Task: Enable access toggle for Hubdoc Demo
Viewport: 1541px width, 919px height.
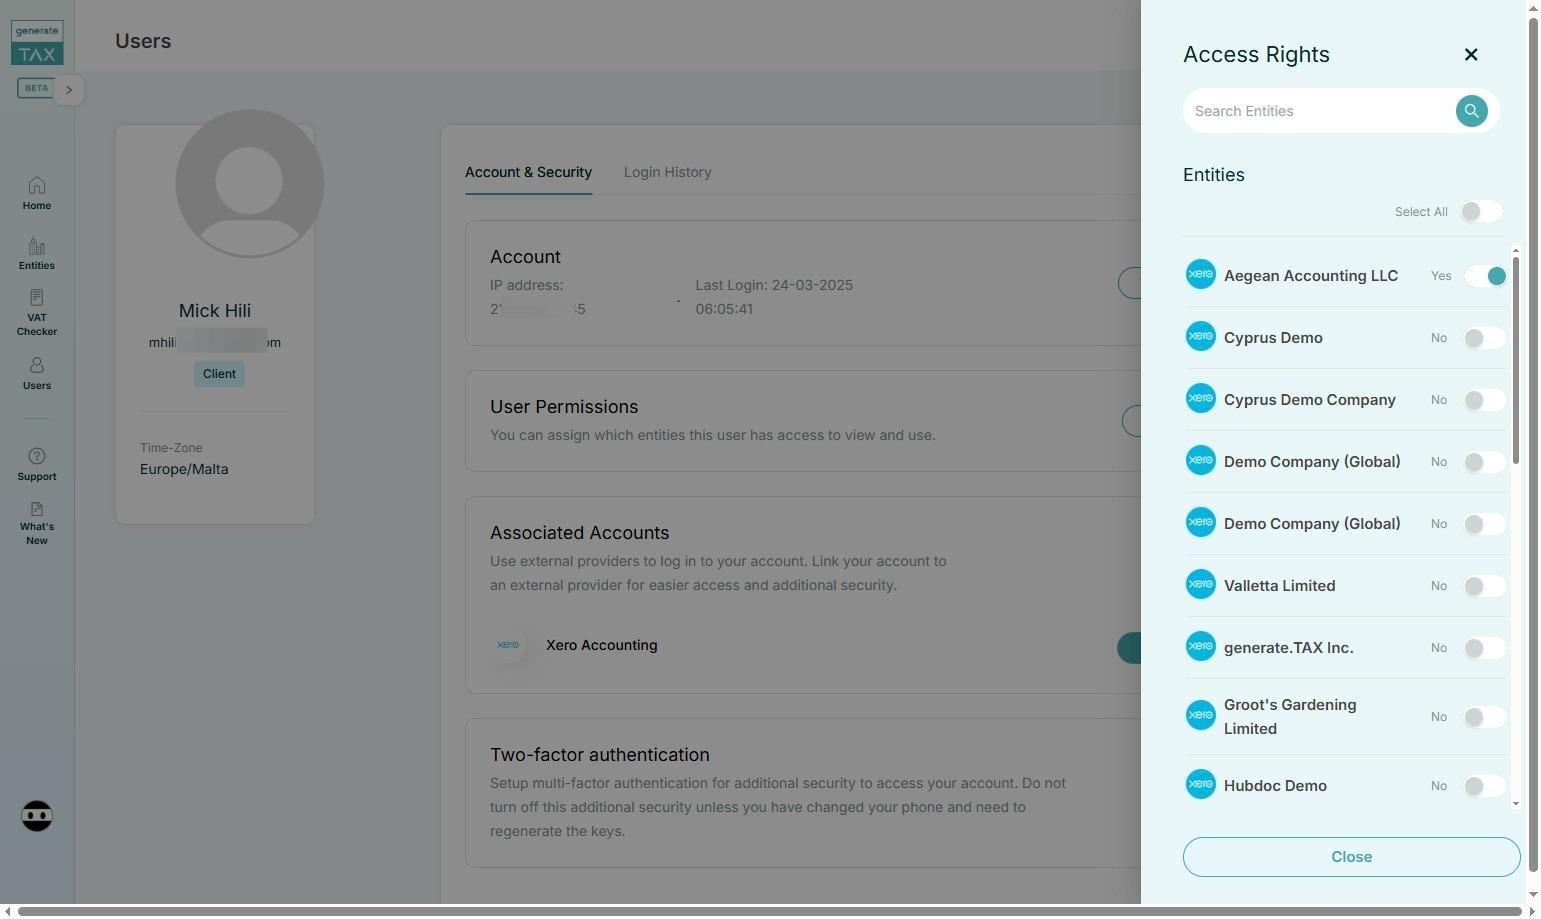Action: click(x=1485, y=786)
